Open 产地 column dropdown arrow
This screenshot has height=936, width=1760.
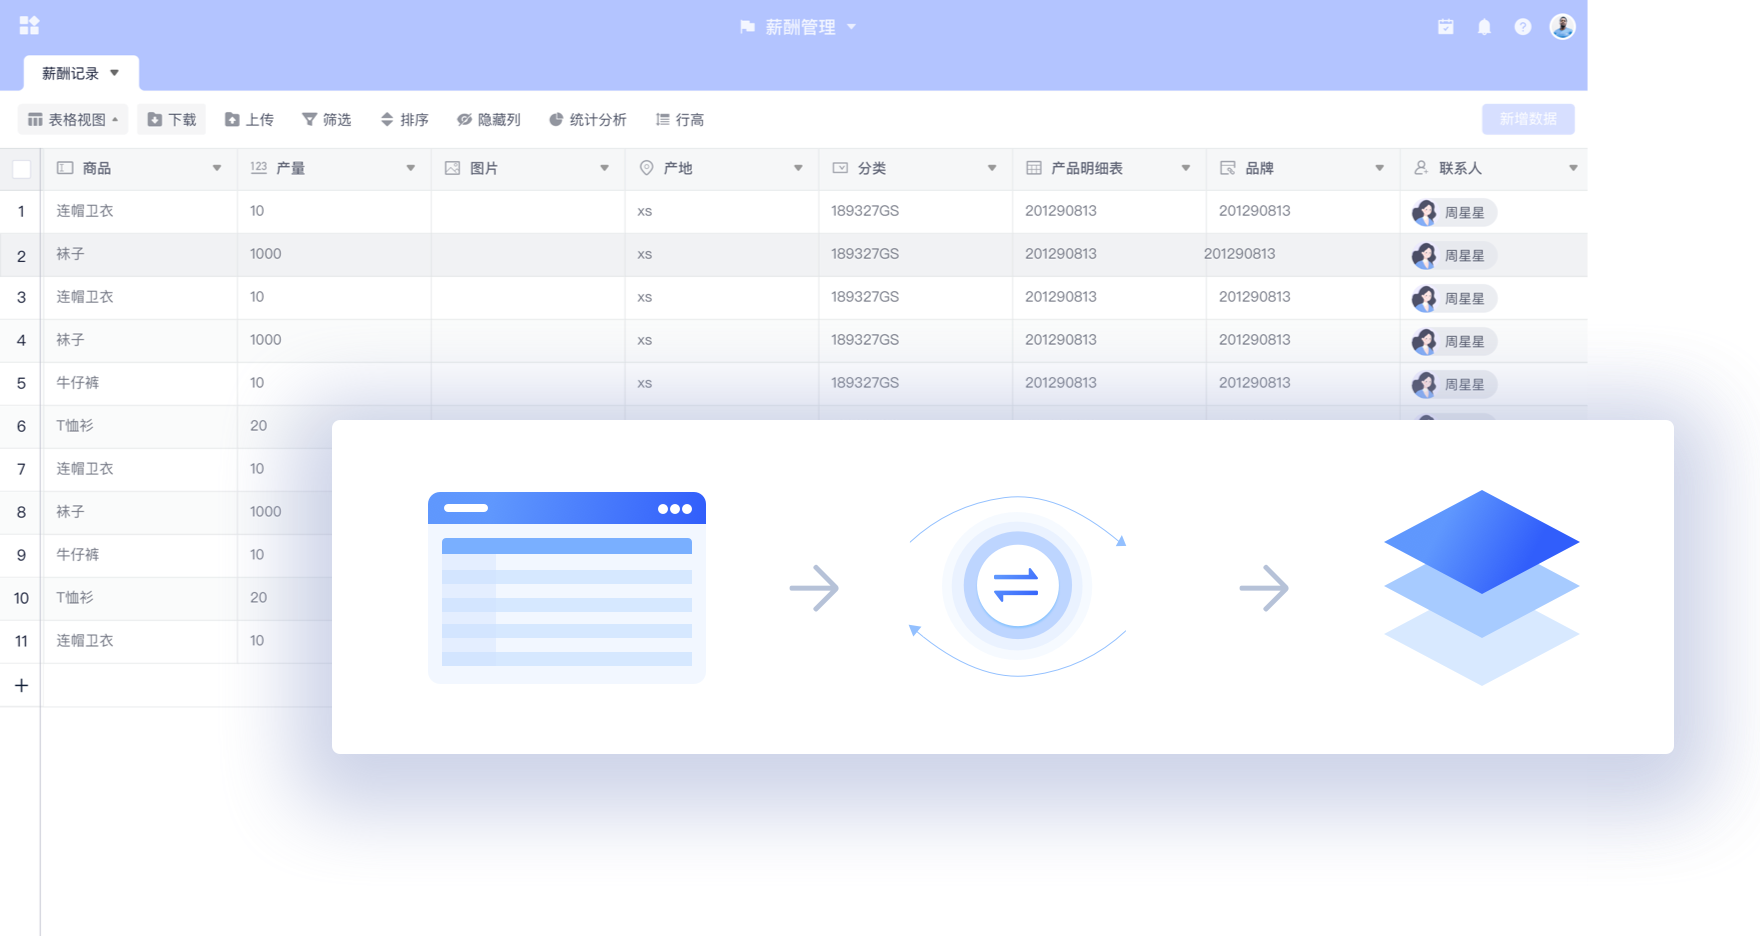pos(798,168)
